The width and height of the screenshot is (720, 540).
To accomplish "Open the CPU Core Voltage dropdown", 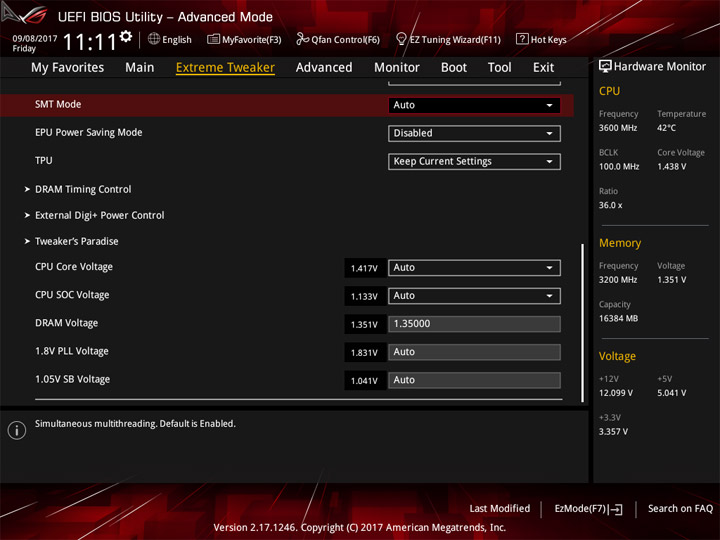I will [474, 268].
